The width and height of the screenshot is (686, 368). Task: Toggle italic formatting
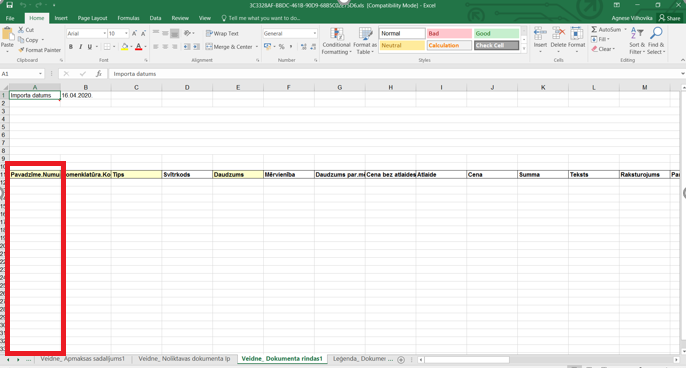click(80, 47)
